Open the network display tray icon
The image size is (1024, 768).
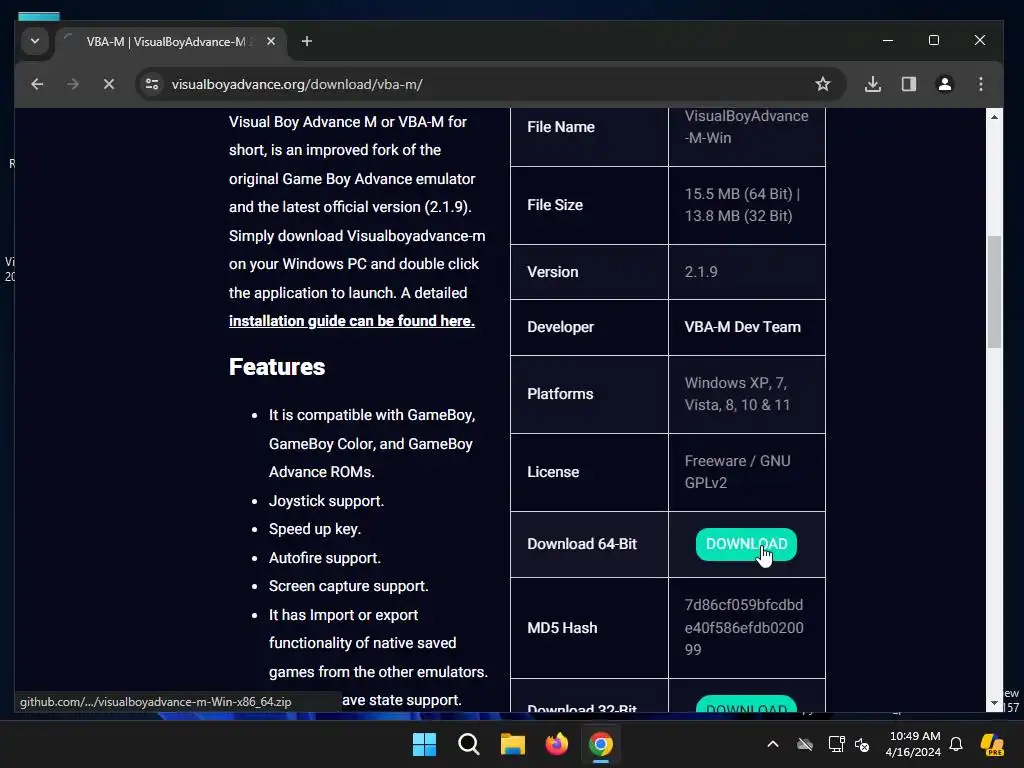point(837,744)
